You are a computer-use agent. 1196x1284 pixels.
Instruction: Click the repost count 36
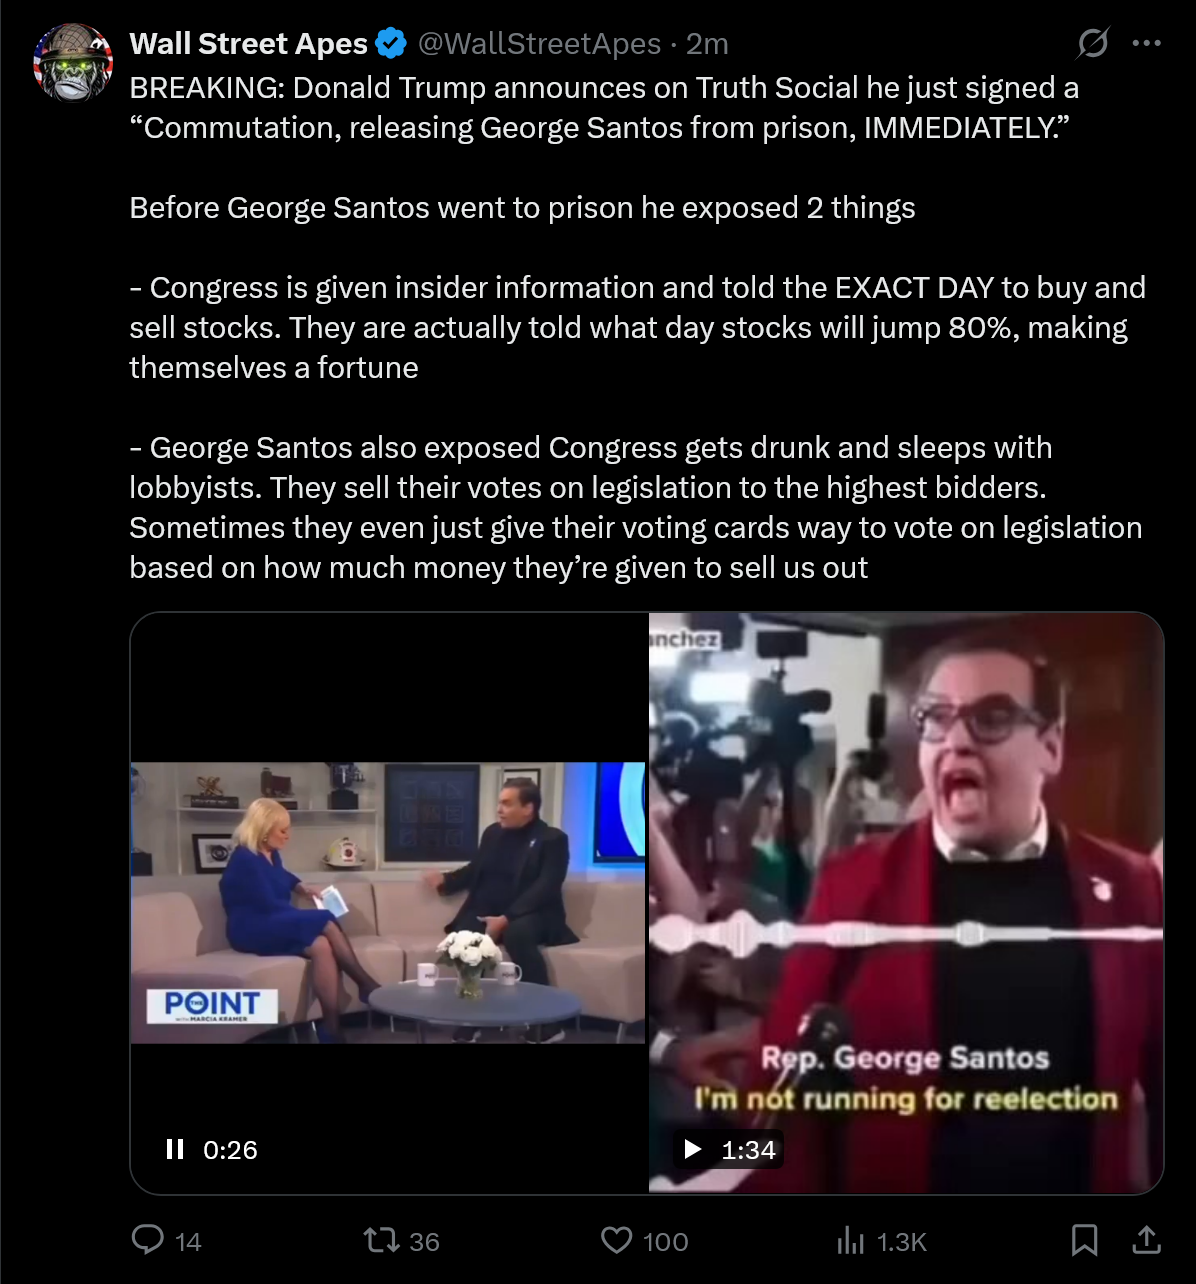click(425, 1242)
